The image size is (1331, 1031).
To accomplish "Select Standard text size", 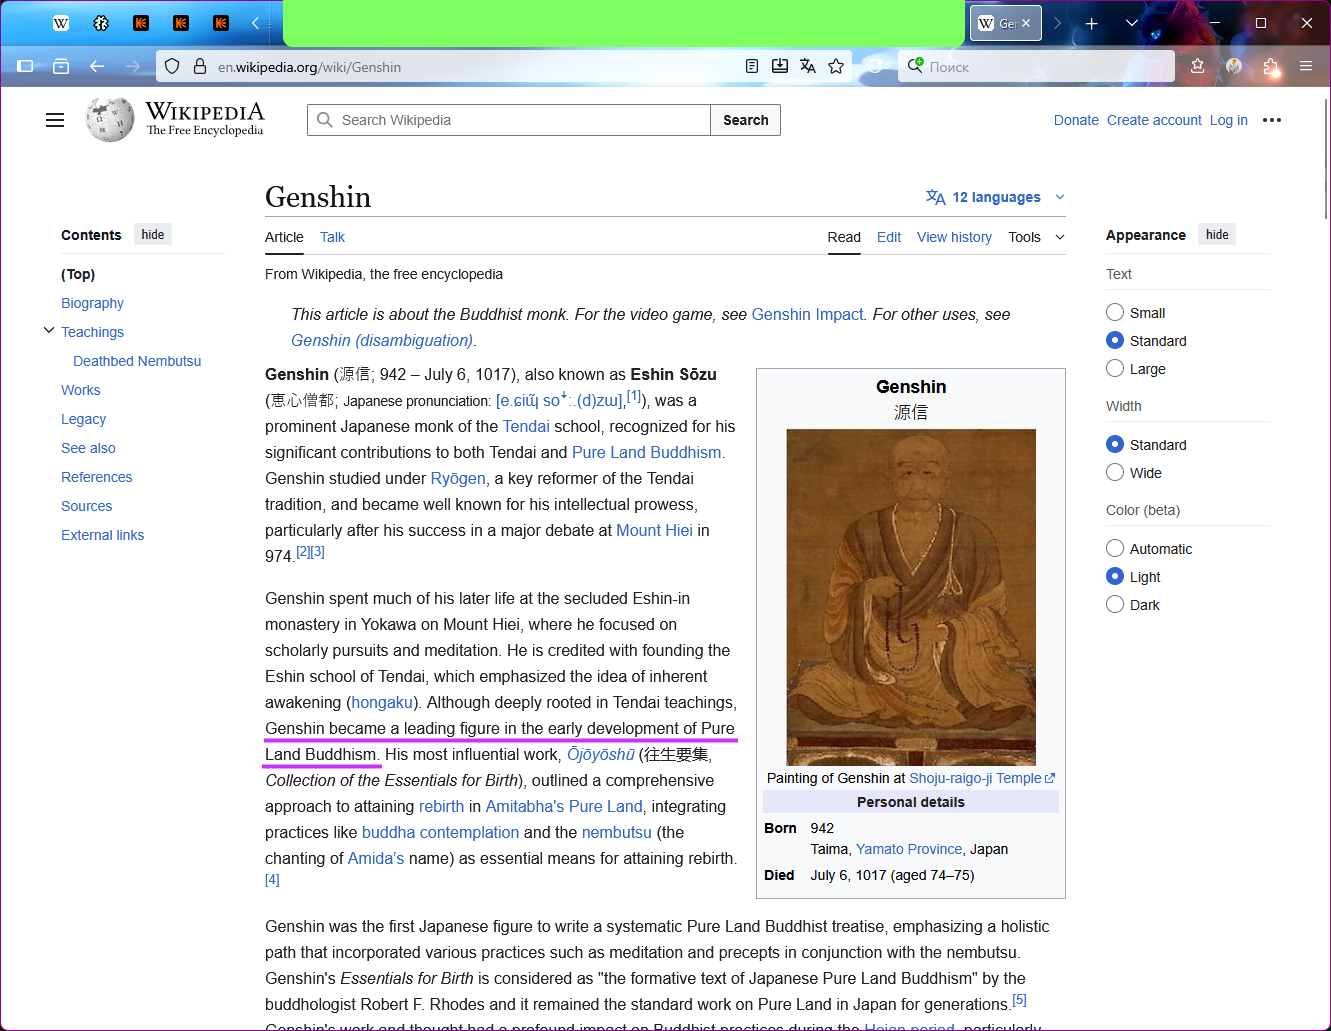I will (x=1115, y=340).
